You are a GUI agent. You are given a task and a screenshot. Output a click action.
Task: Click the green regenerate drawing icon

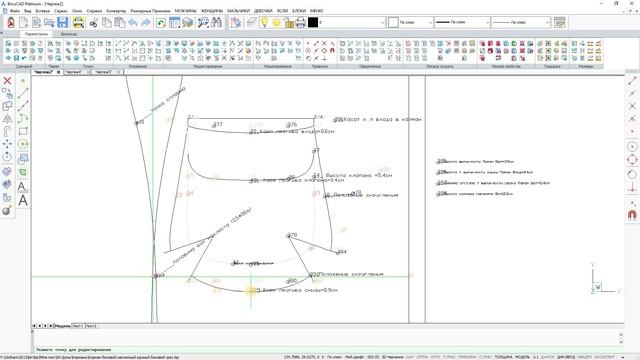click(161, 22)
